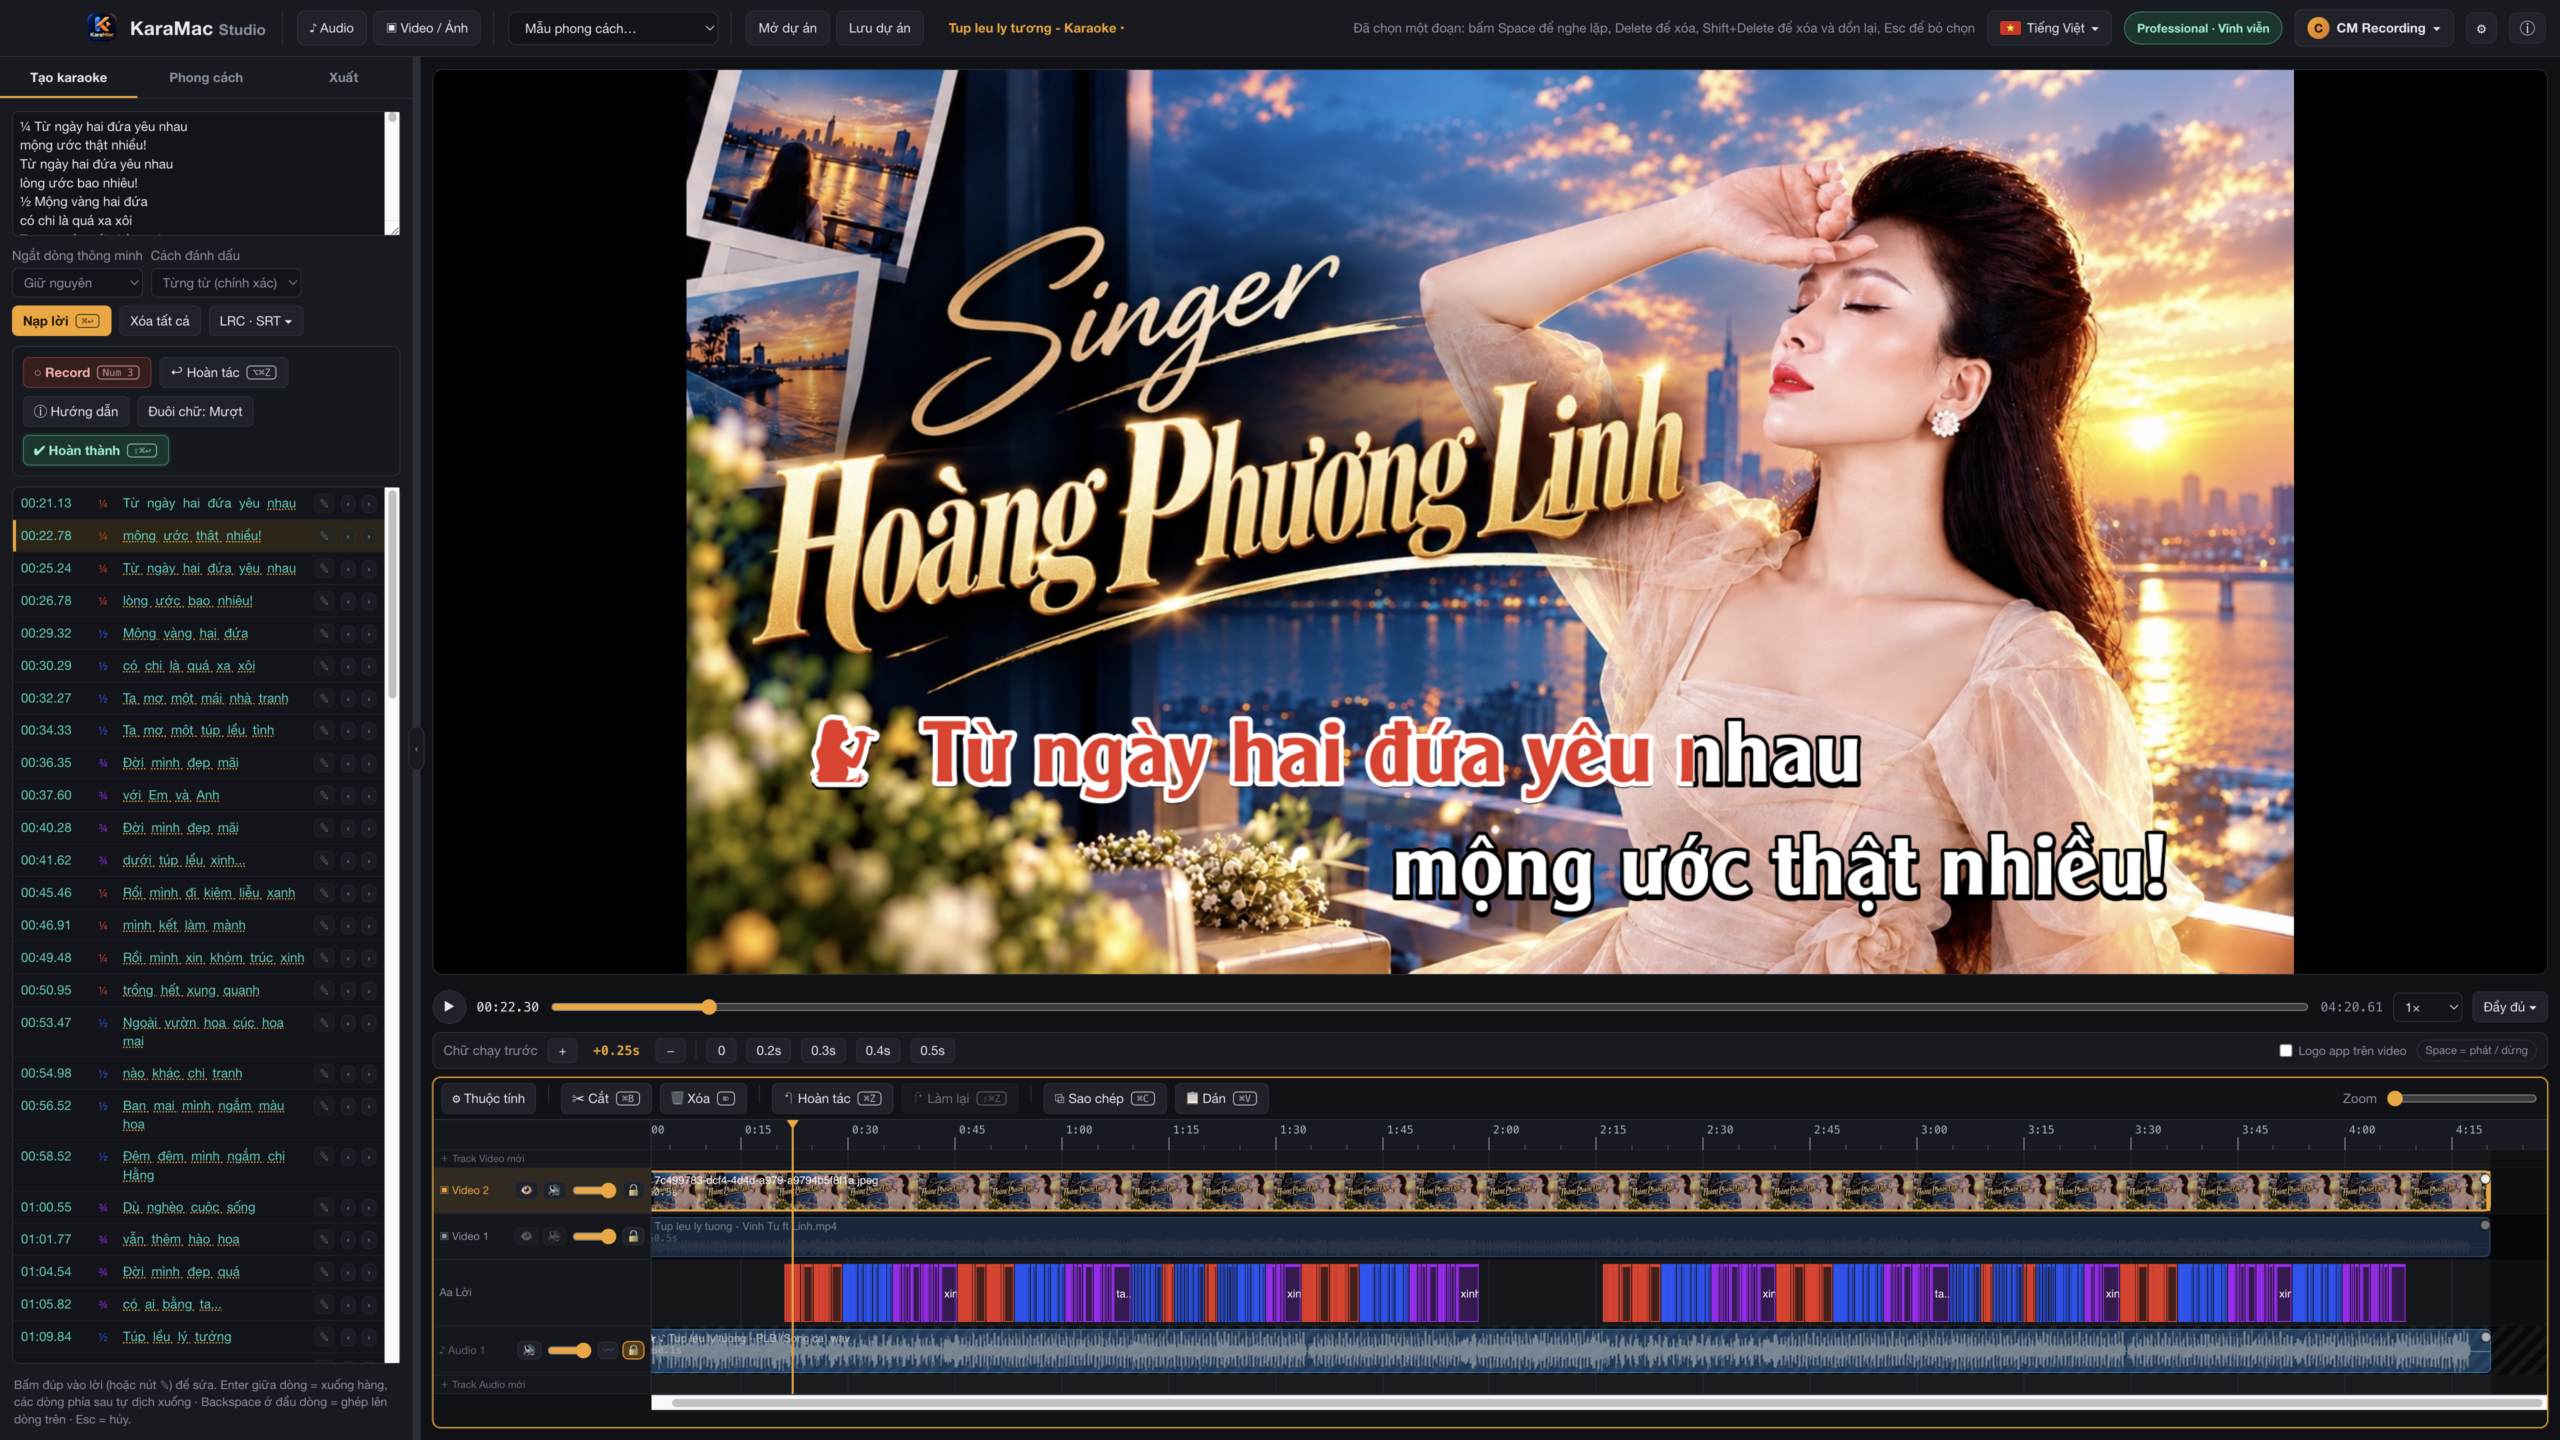Screen dimensions: 2560x1440
Task: Toggle lock on Video 2 track
Action: [633, 1190]
